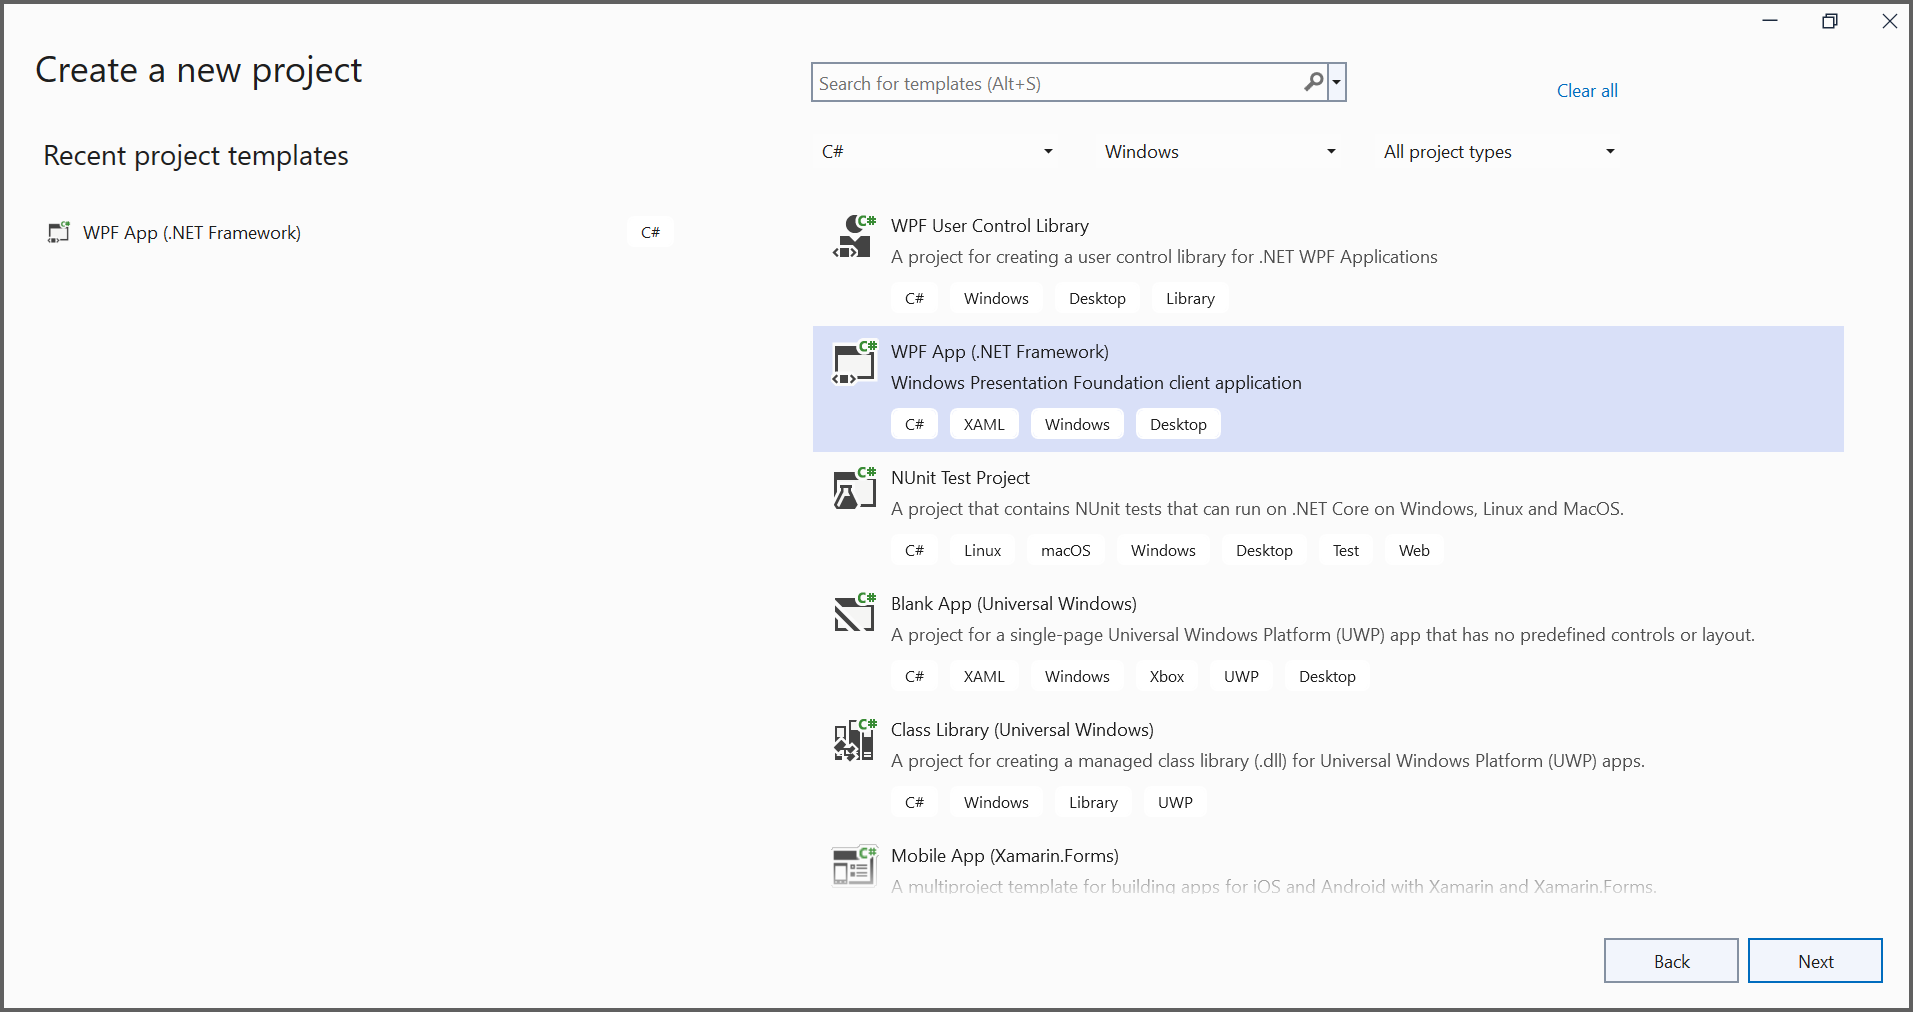Minimize the Create a new project window
Image resolution: width=1913 pixels, height=1012 pixels.
[1770, 21]
